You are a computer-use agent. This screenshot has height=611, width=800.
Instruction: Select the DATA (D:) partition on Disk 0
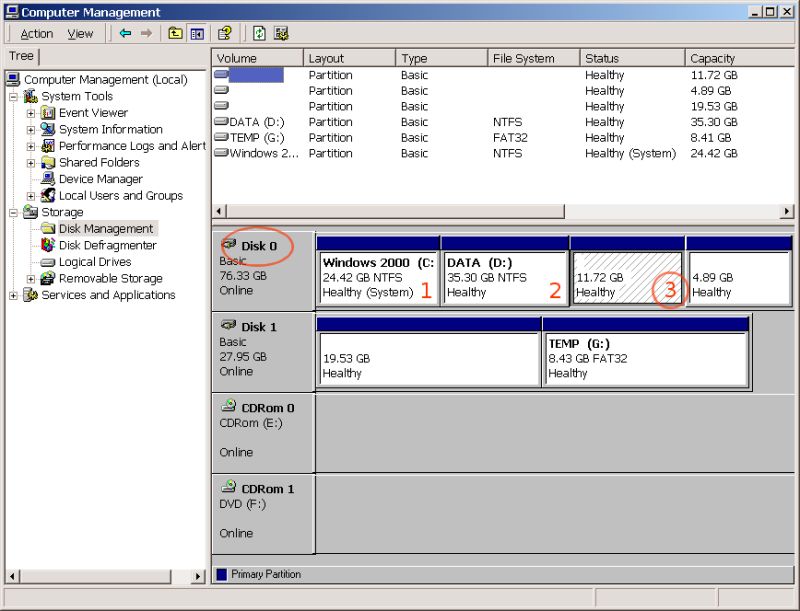click(505, 272)
